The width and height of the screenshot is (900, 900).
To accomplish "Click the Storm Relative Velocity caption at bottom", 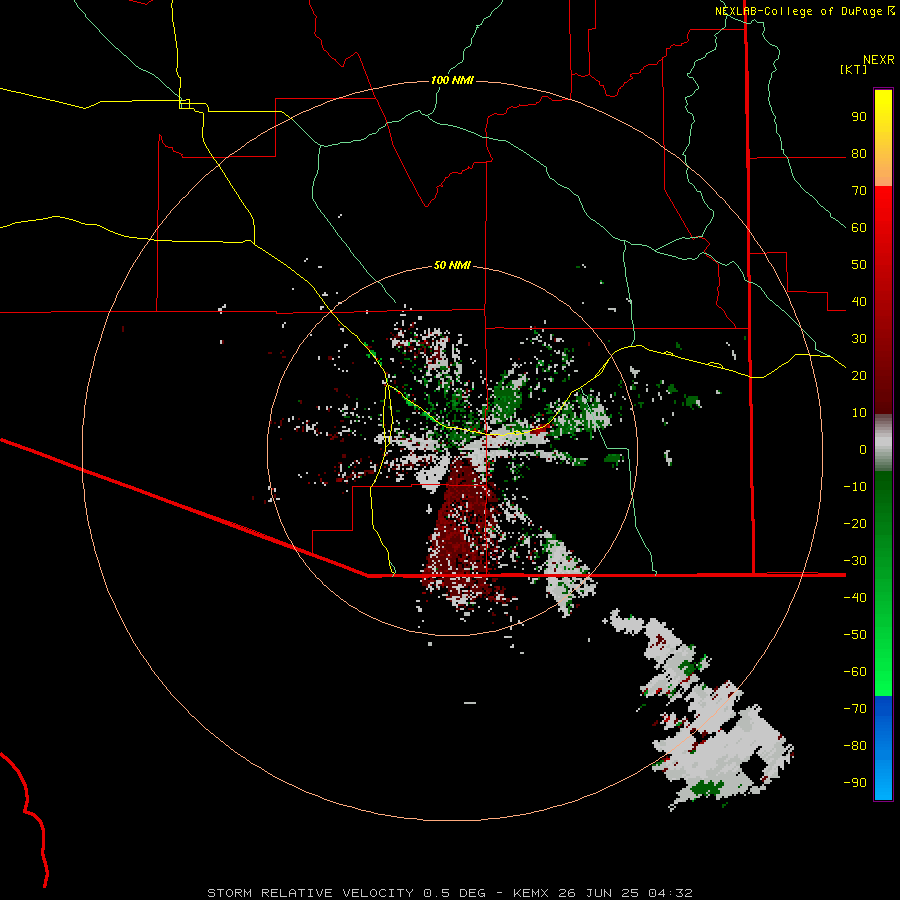I will click(x=450, y=893).
